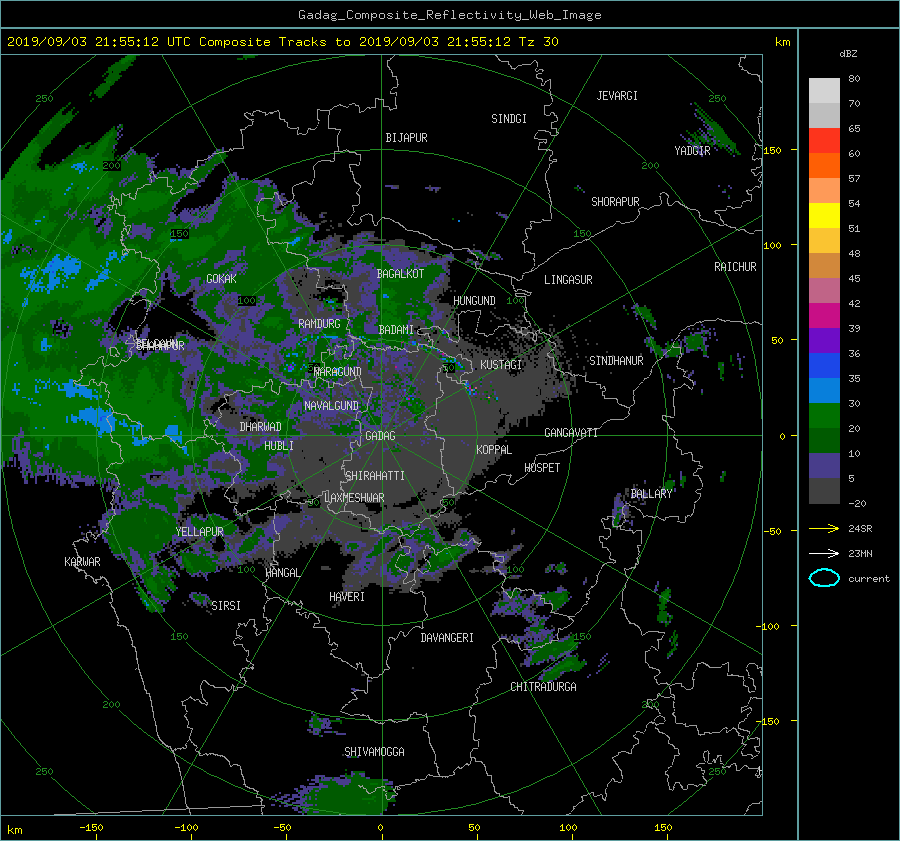Click the SINDHANUR city label

pos(616,361)
